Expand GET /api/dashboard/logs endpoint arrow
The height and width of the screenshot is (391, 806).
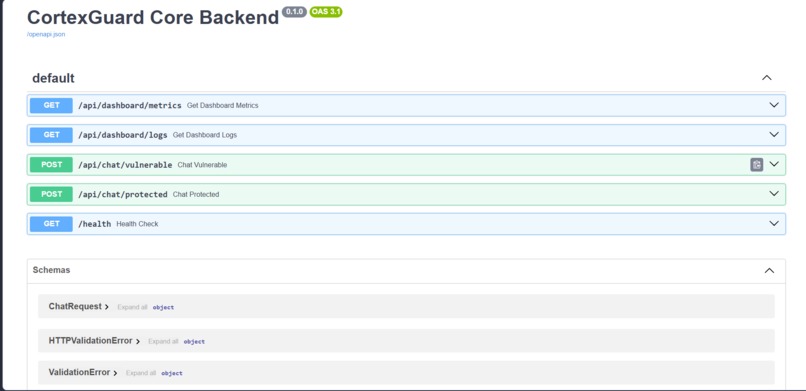[x=774, y=135]
